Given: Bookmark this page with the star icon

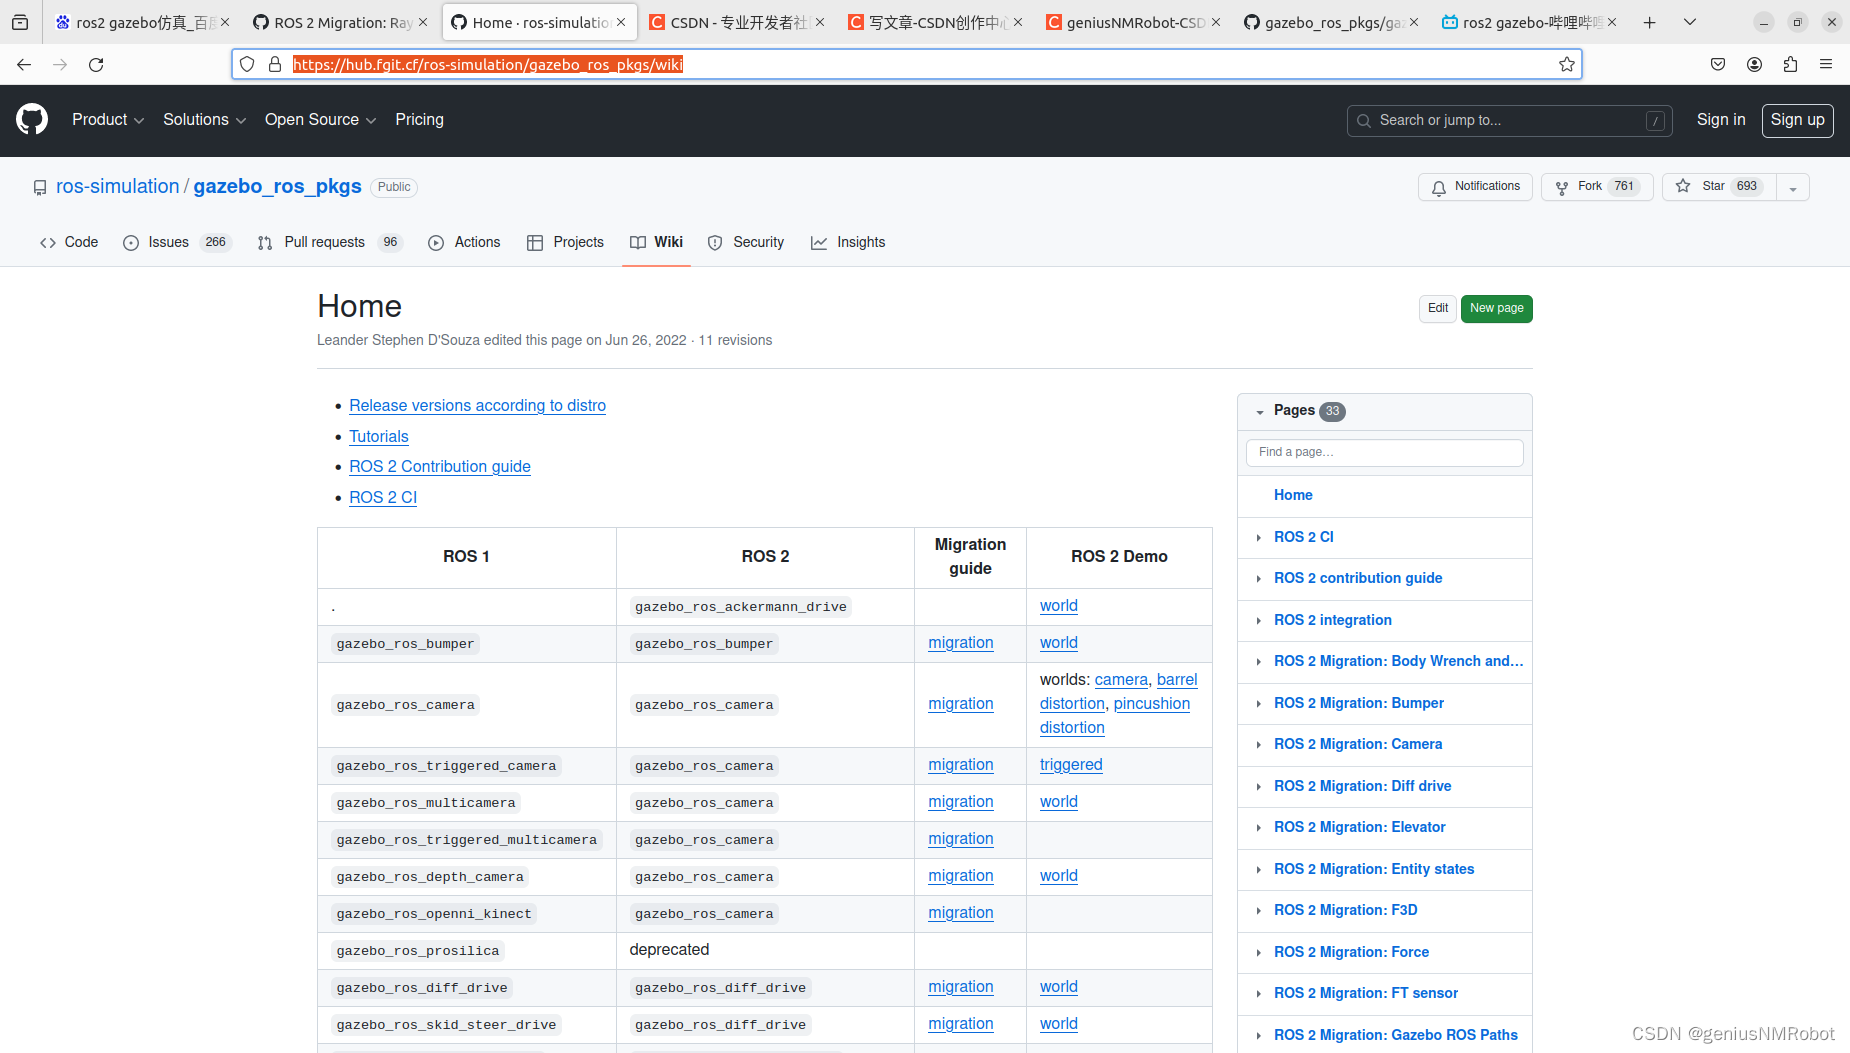Looking at the screenshot, I should 1566,64.
